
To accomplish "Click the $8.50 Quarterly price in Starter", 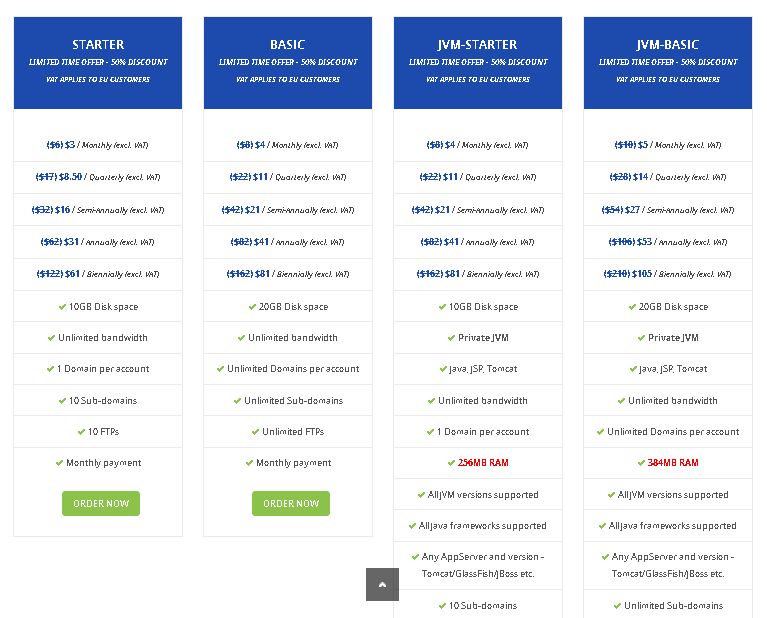I will (70, 177).
